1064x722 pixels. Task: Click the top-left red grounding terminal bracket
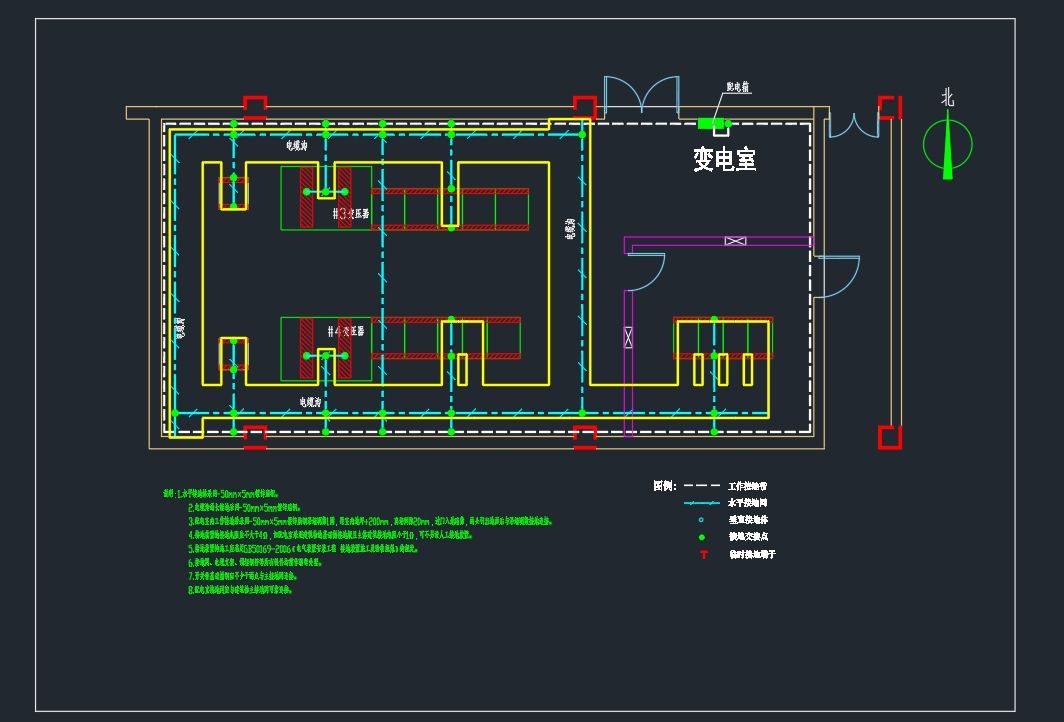(255, 107)
